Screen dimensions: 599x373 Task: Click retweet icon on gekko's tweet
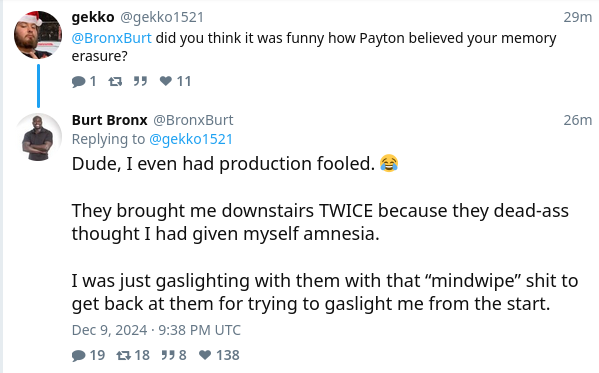pyautogui.click(x=115, y=81)
